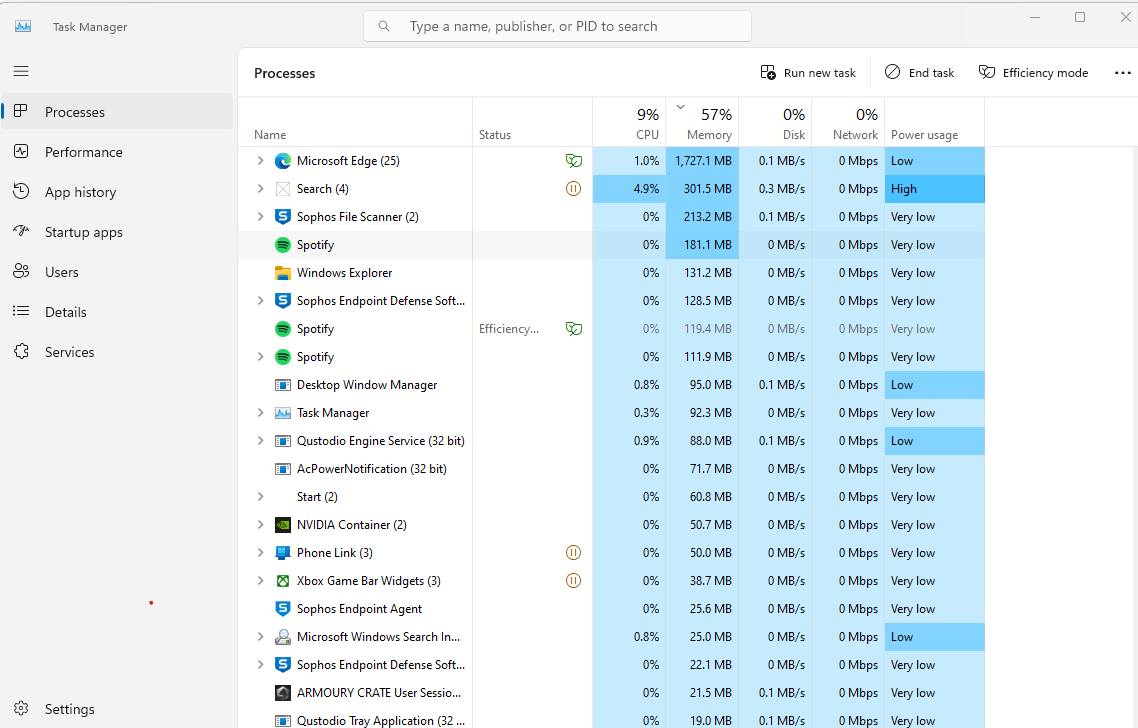Open the Users page
This screenshot has height=728, width=1138.
[x=118, y=271]
